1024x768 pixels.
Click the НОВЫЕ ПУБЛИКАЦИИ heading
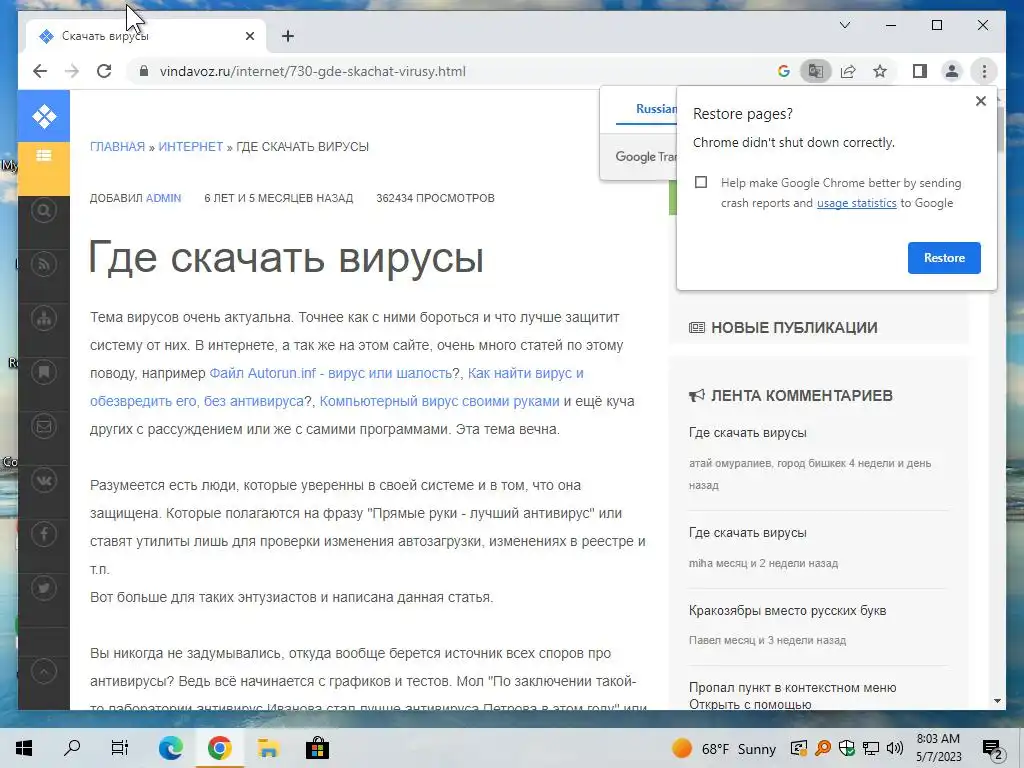click(x=793, y=328)
